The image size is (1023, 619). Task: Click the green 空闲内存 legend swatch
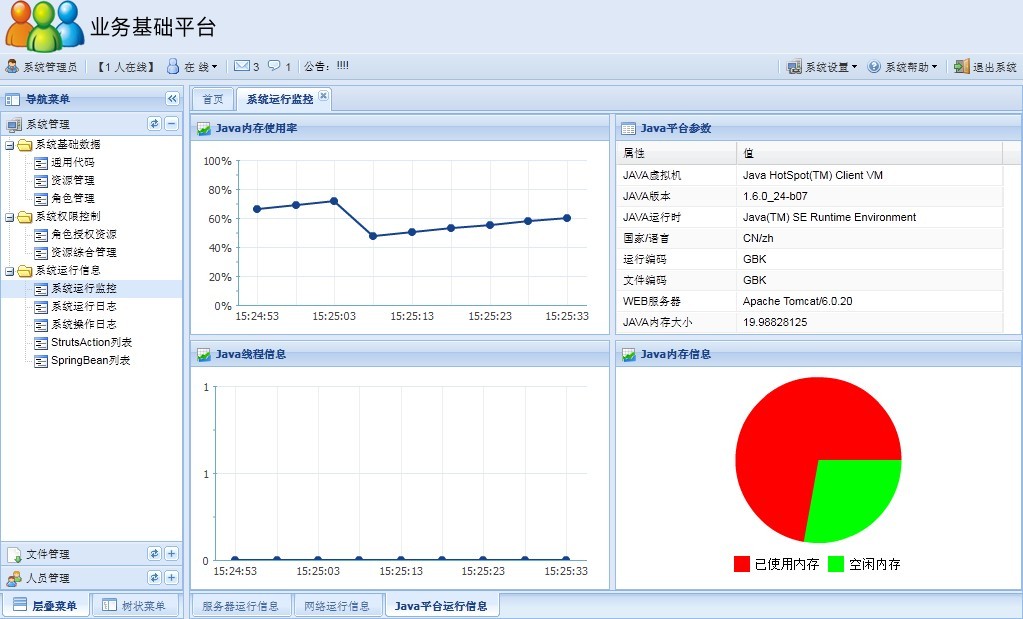coord(836,564)
